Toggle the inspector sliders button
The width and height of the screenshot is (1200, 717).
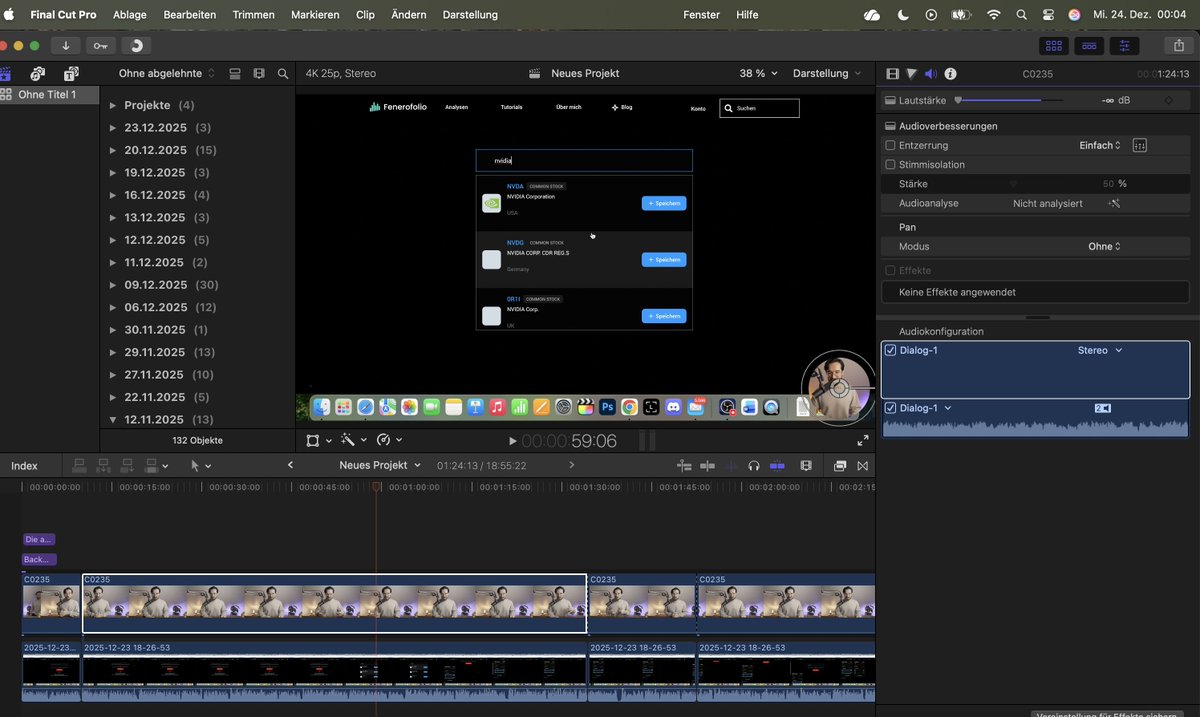(1124, 45)
